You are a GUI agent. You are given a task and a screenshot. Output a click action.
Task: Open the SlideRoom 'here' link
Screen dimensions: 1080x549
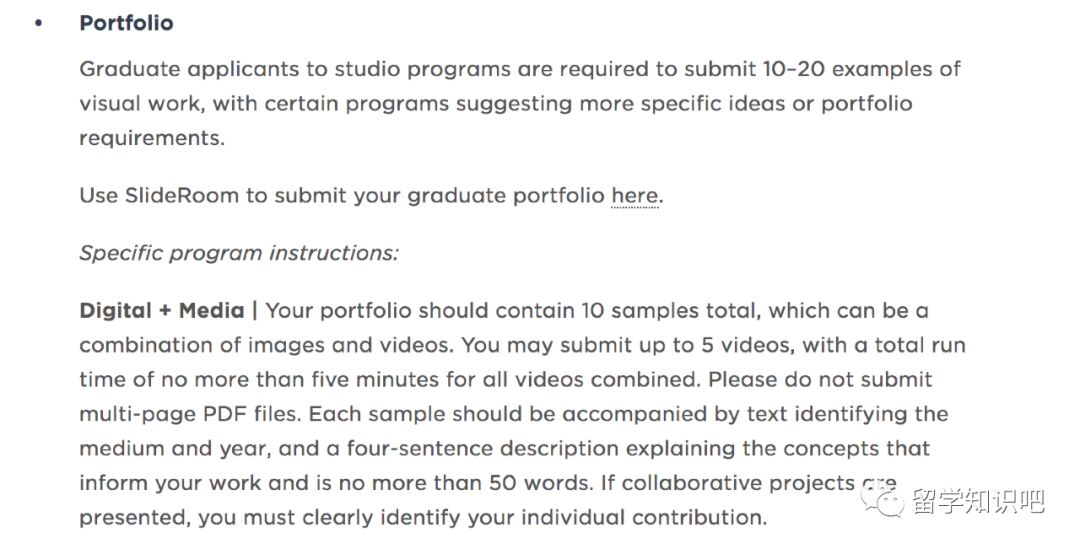tap(634, 196)
